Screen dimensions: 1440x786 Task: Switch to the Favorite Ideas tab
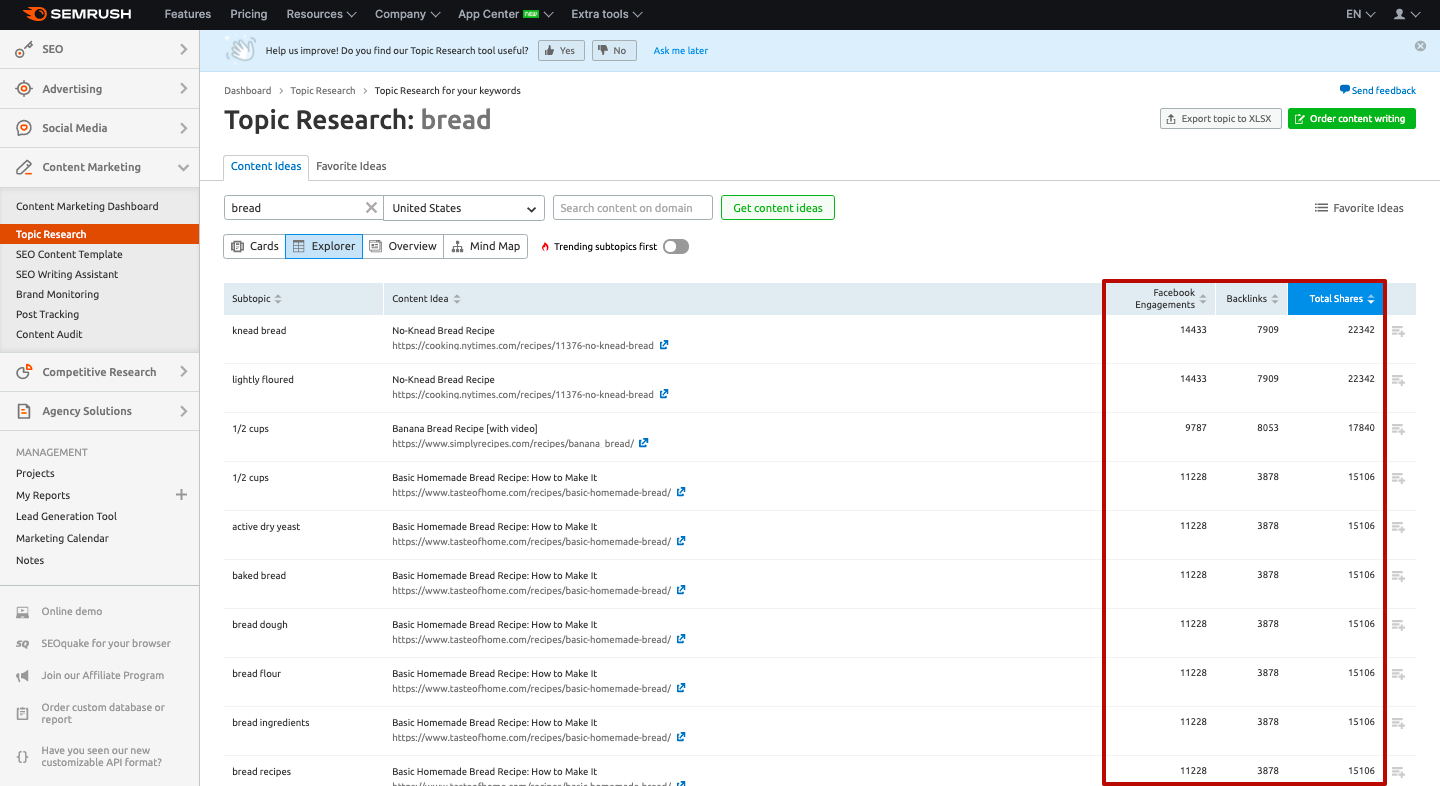tap(351, 166)
